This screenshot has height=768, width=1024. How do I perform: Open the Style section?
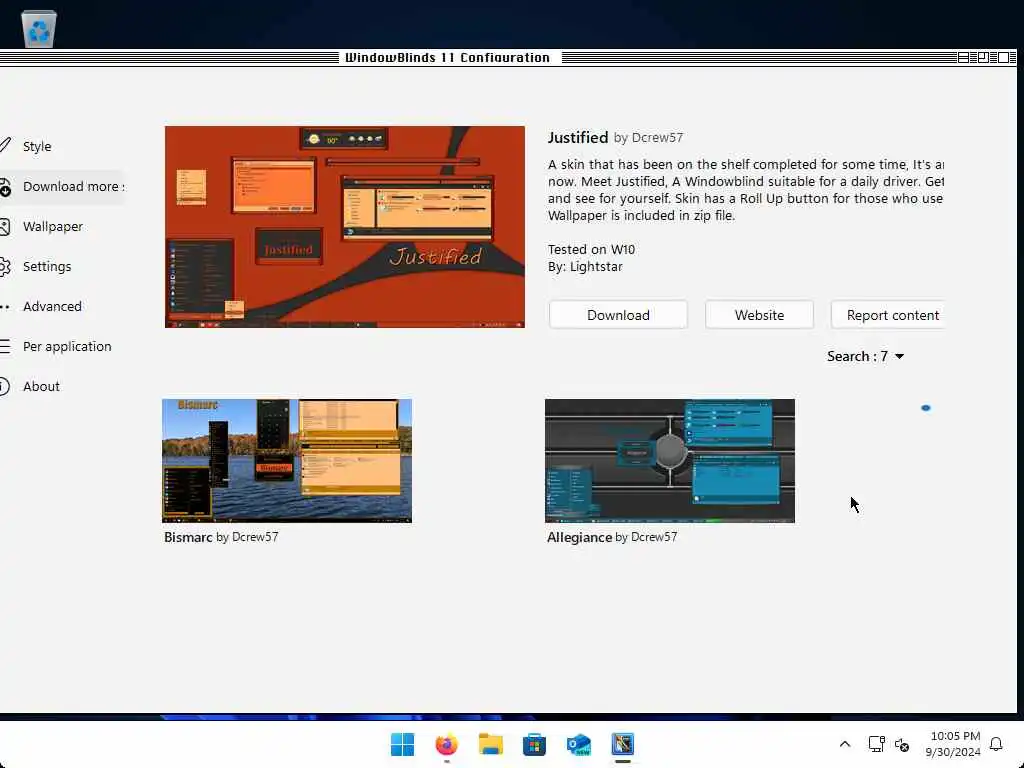(x=37, y=146)
